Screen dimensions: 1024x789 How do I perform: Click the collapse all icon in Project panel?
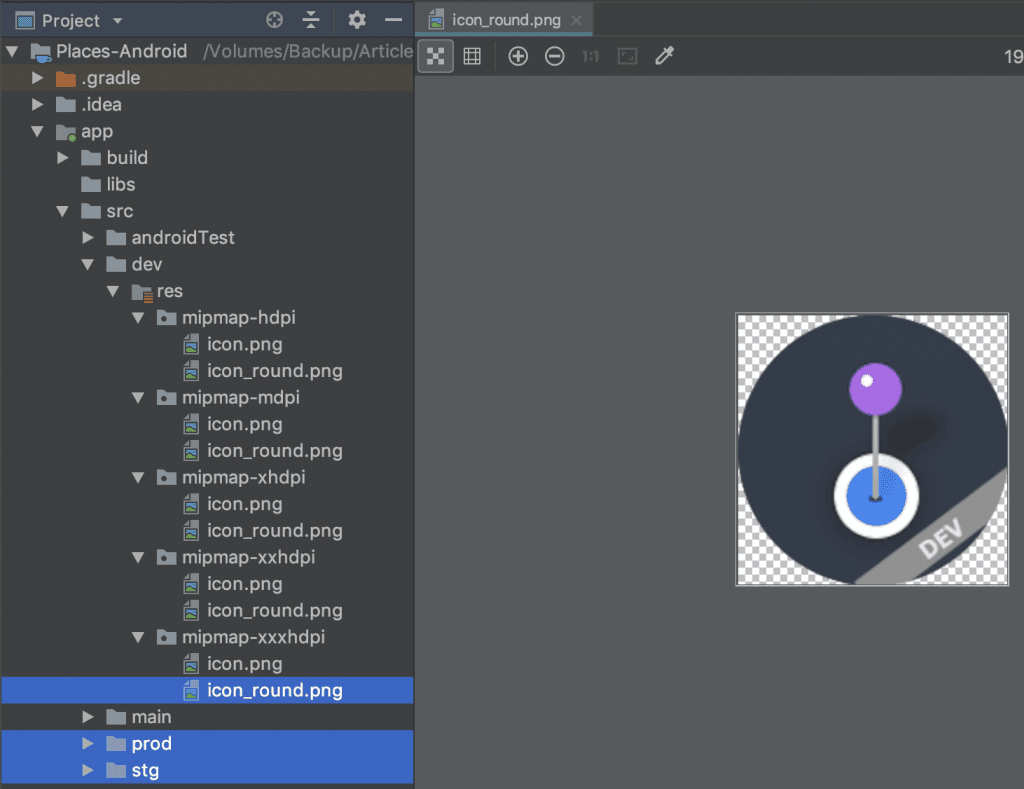click(311, 20)
